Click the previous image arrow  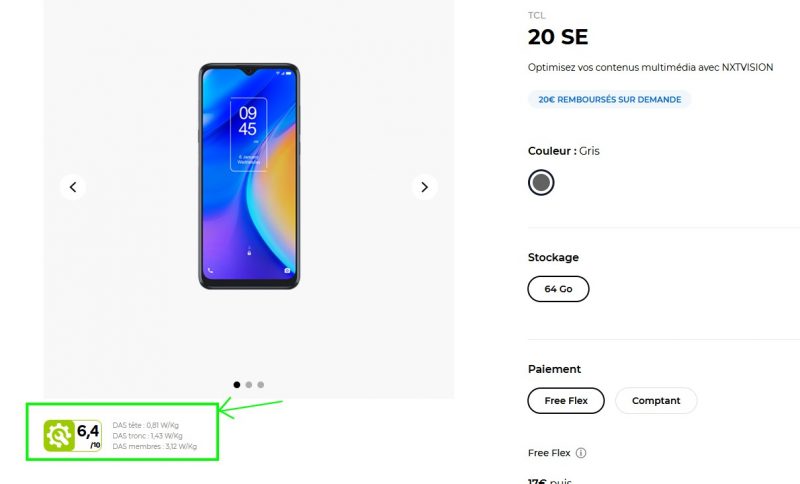[x=72, y=187]
